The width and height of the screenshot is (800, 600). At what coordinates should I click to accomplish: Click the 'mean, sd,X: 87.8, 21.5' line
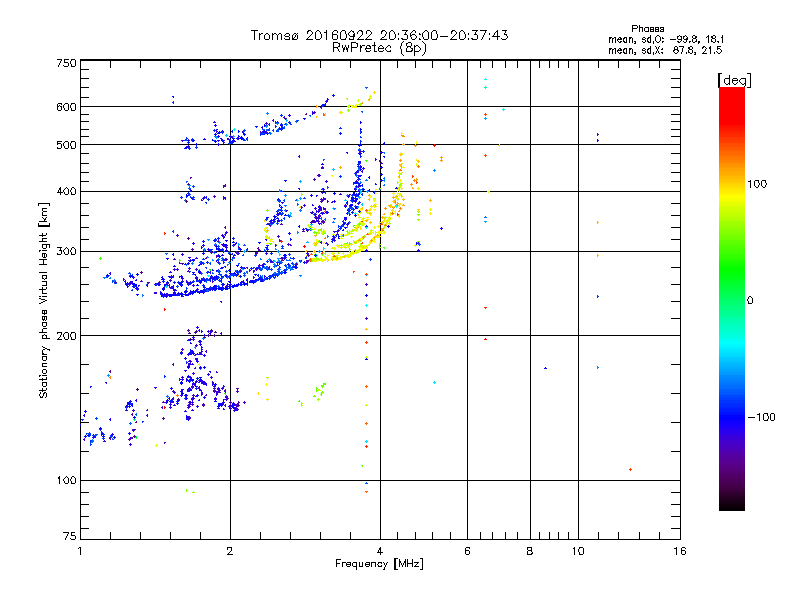point(665,50)
